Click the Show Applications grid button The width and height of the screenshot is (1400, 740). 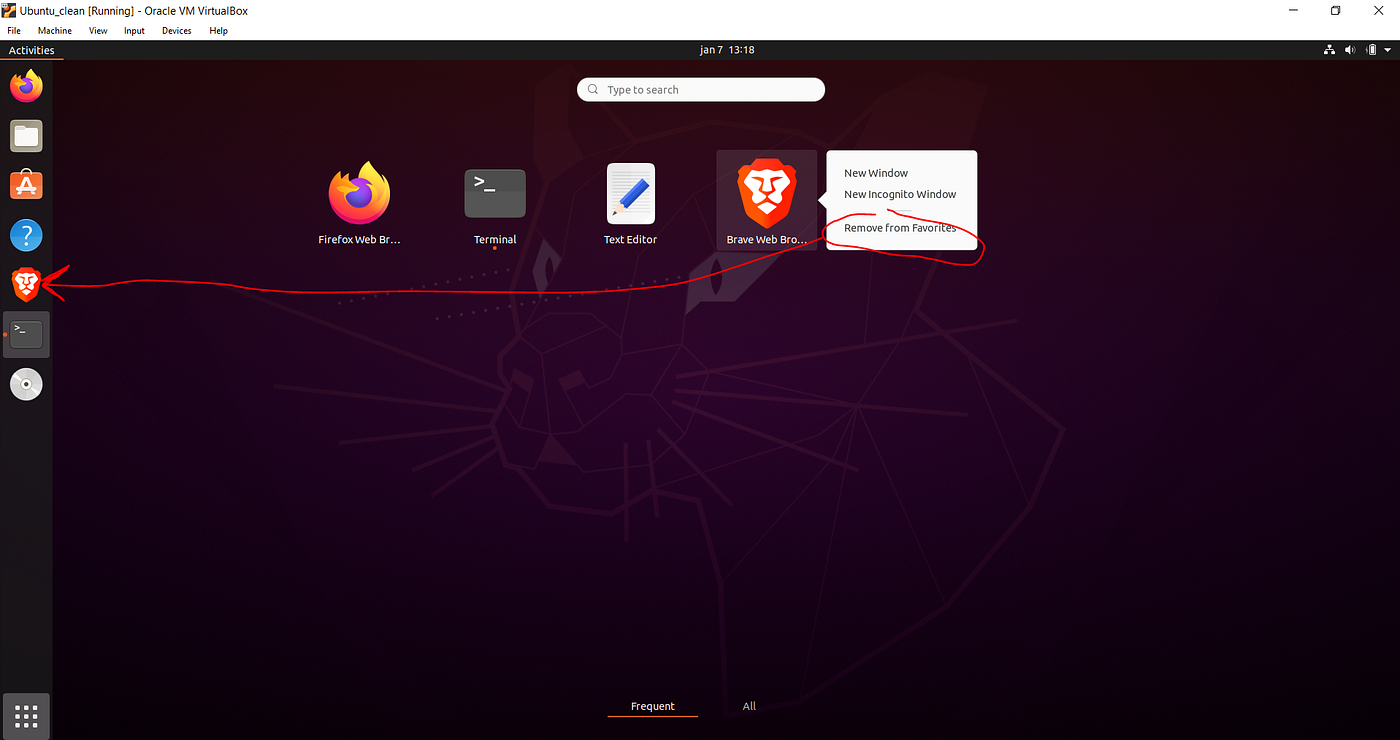(x=27, y=716)
